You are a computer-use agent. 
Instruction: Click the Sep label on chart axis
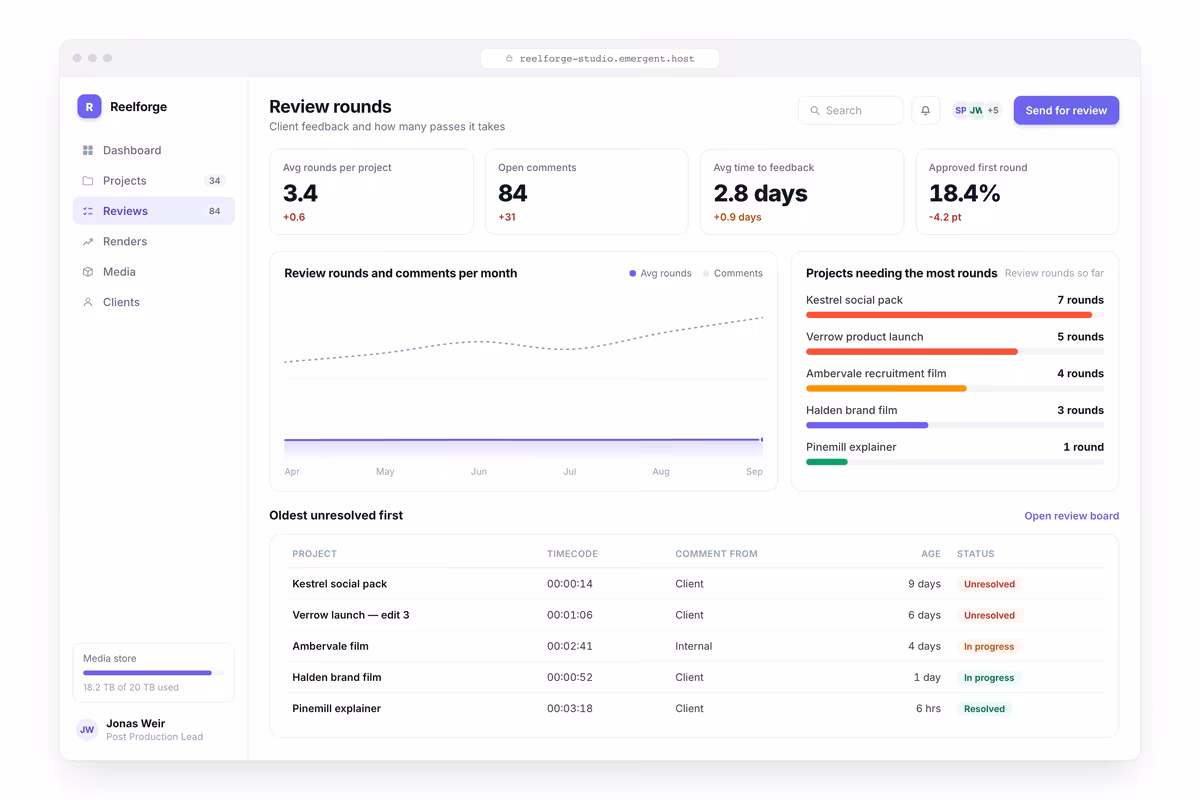click(754, 471)
